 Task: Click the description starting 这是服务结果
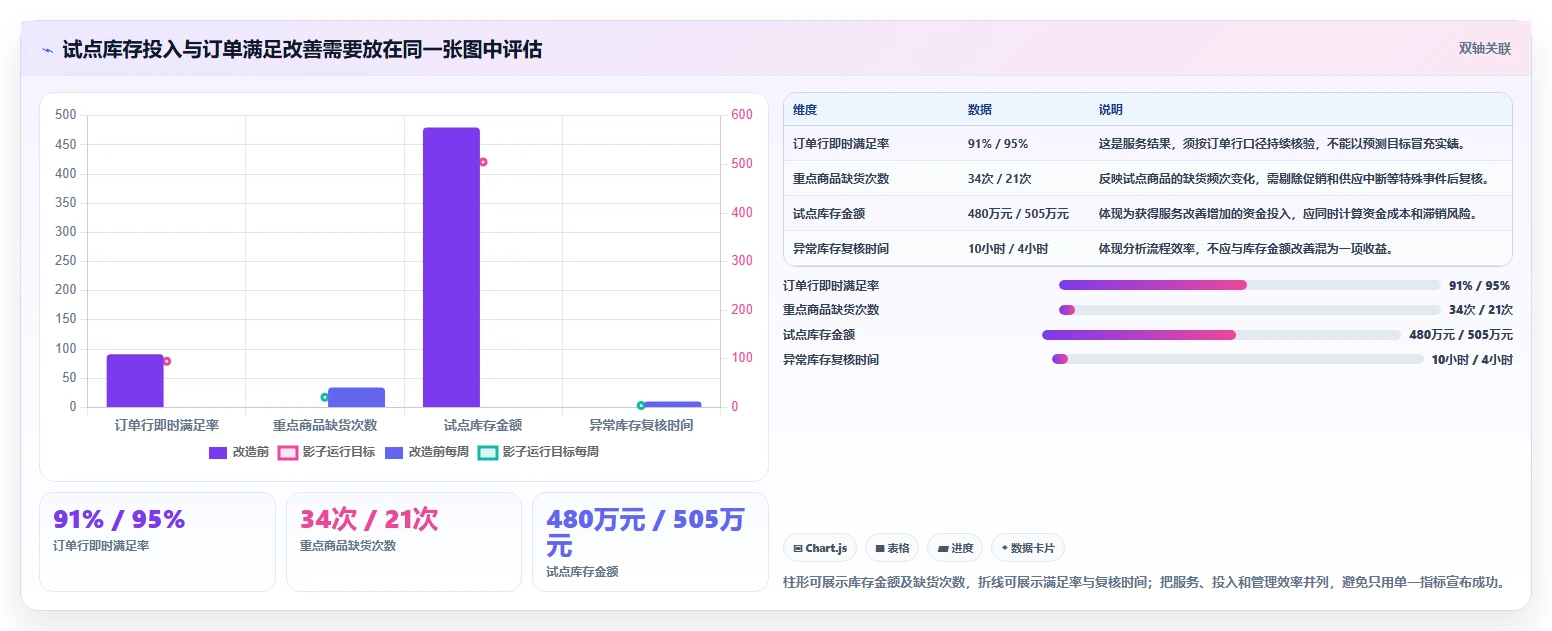click(x=1282, y=144)
